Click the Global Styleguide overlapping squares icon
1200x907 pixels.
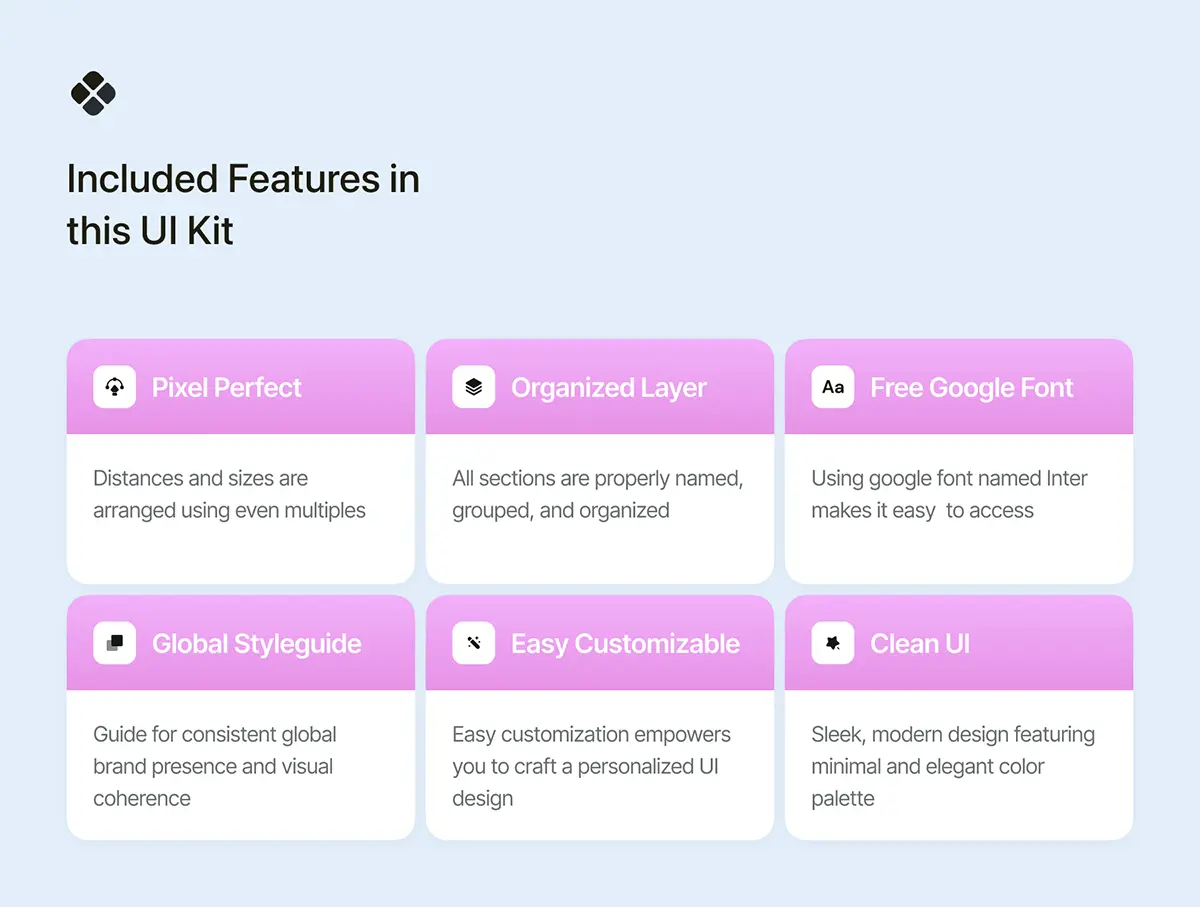click(114, 643)
